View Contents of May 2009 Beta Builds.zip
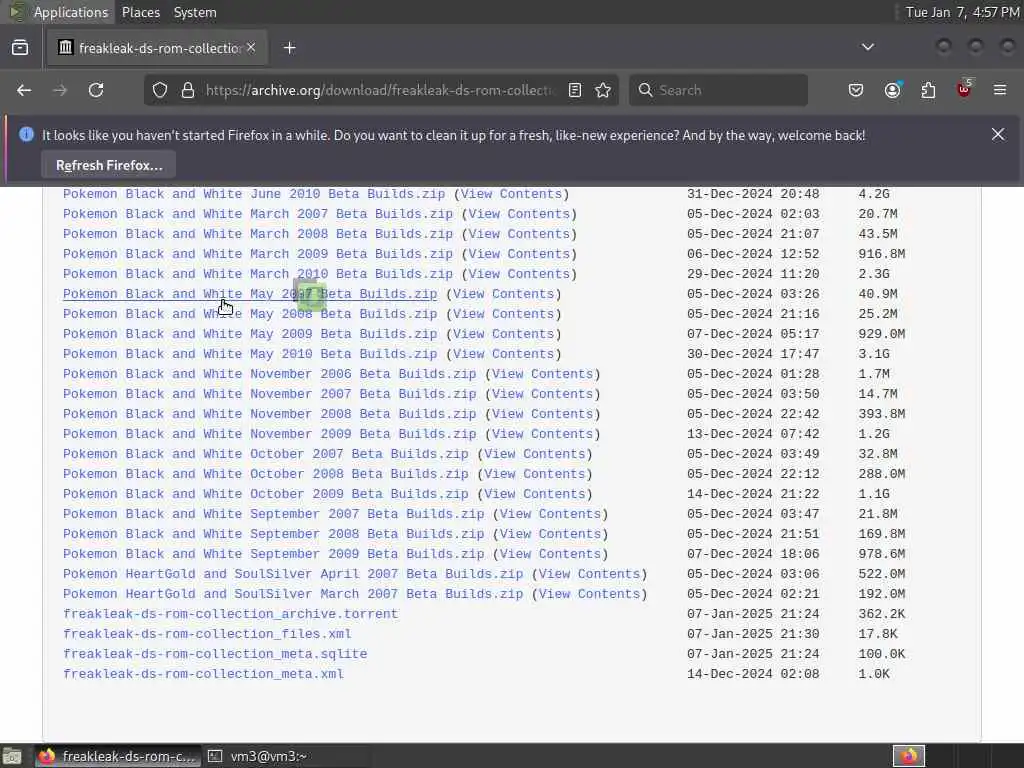This screenshot has width=1024, height=768. 504,334
